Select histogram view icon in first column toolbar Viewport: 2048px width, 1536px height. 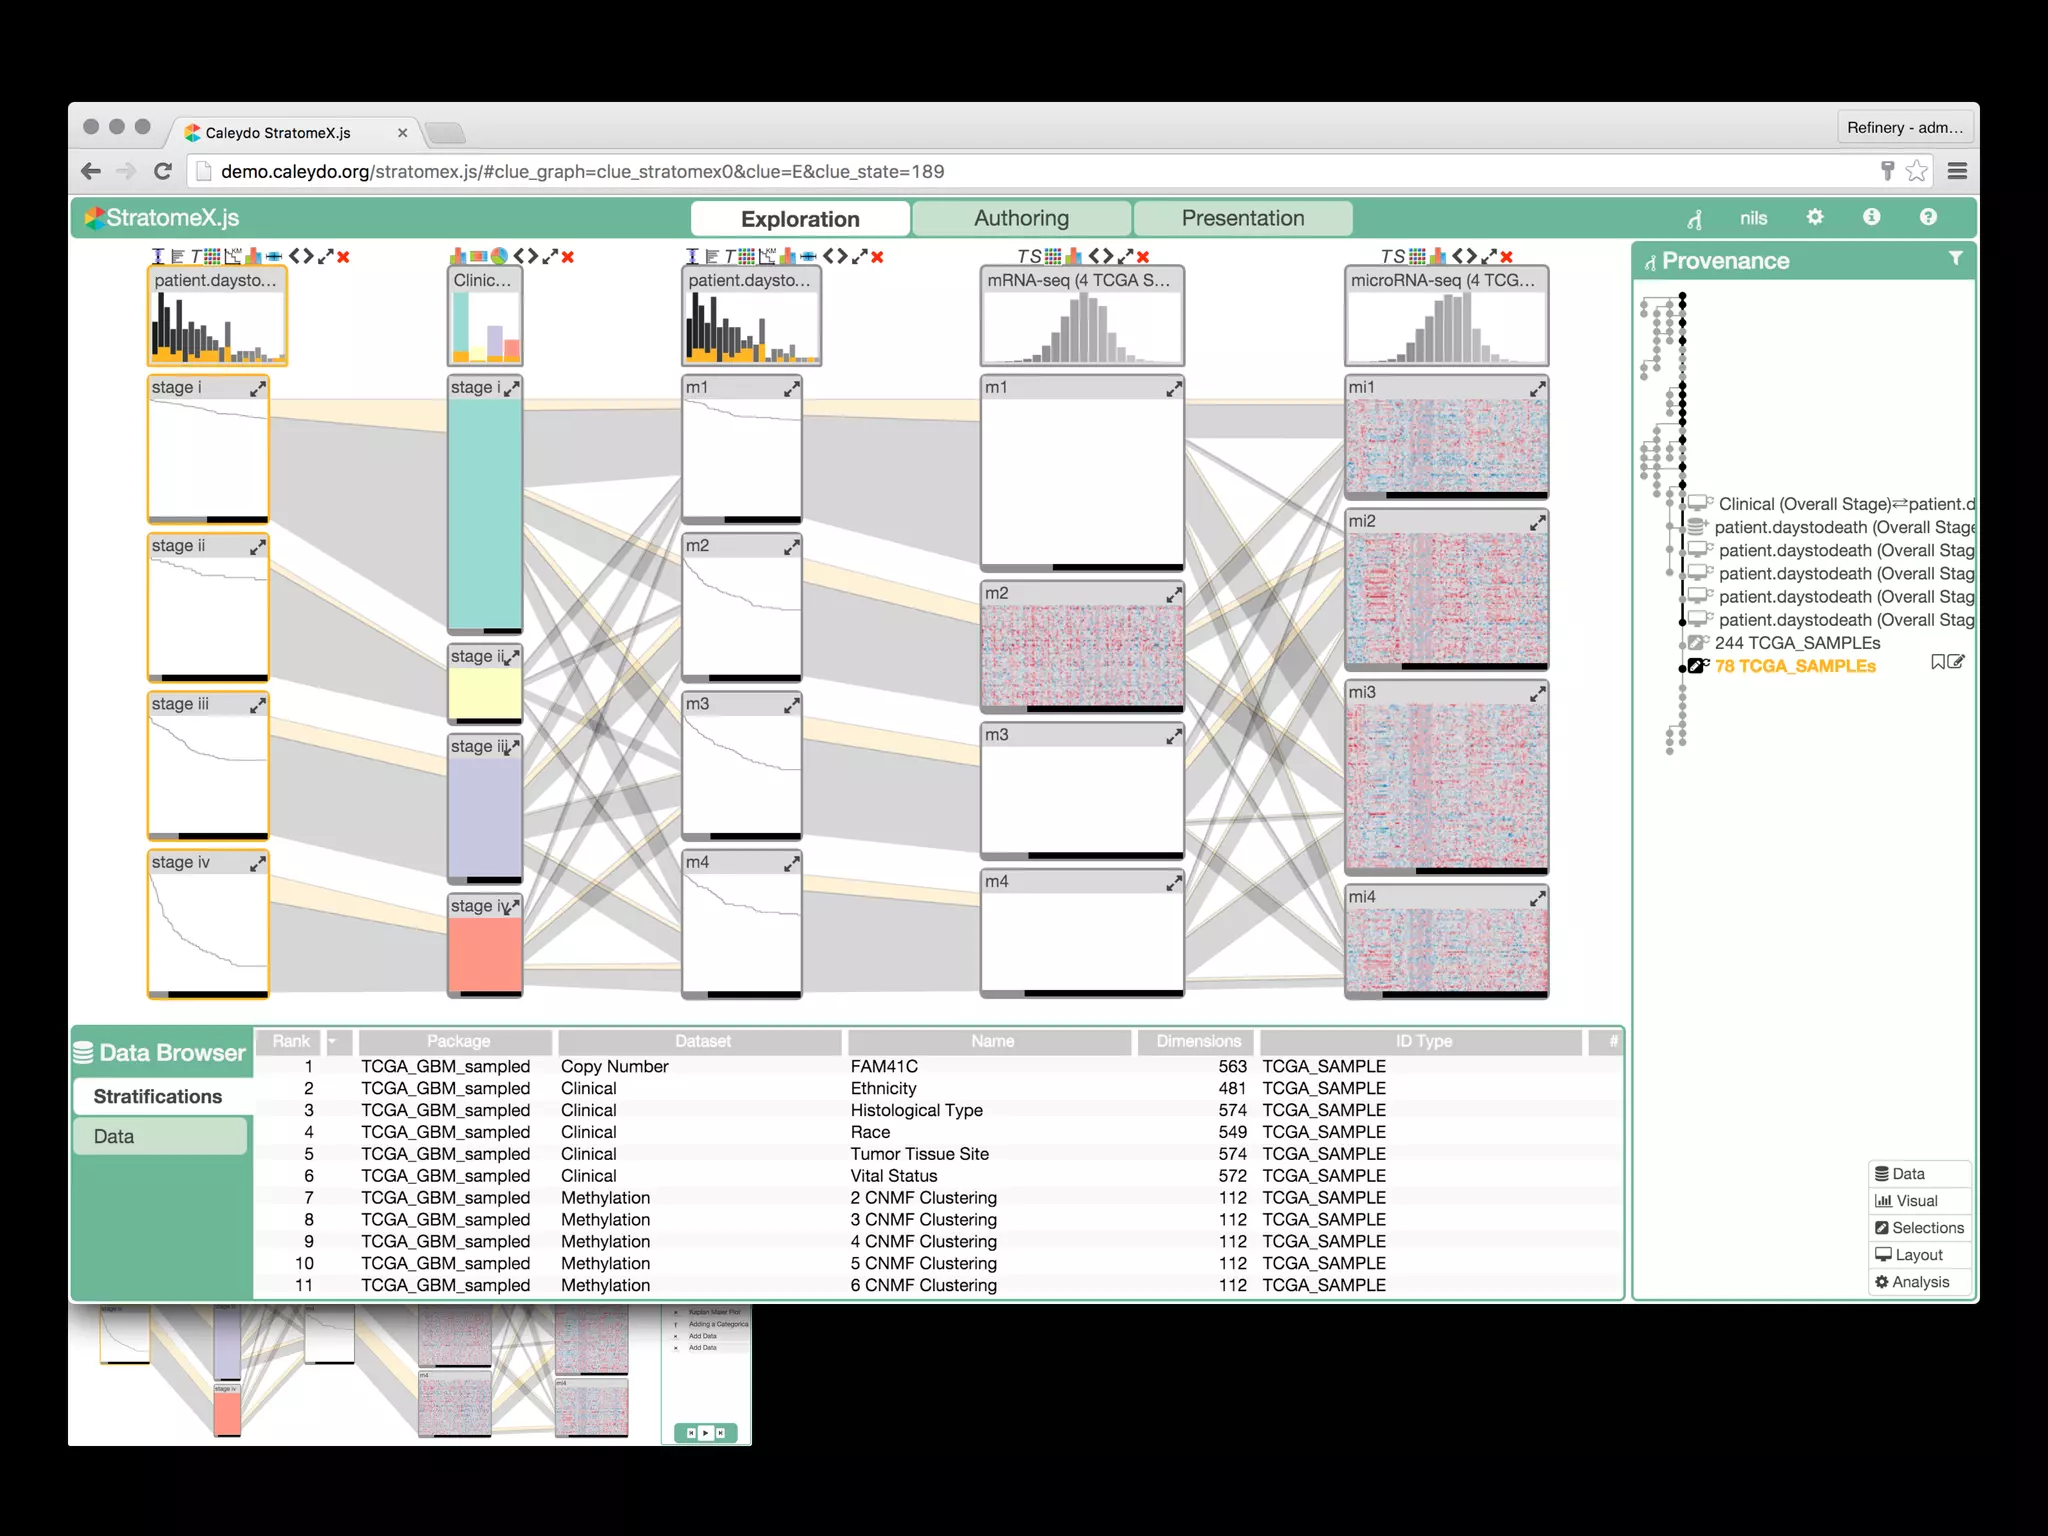click(x=254, y=256)
